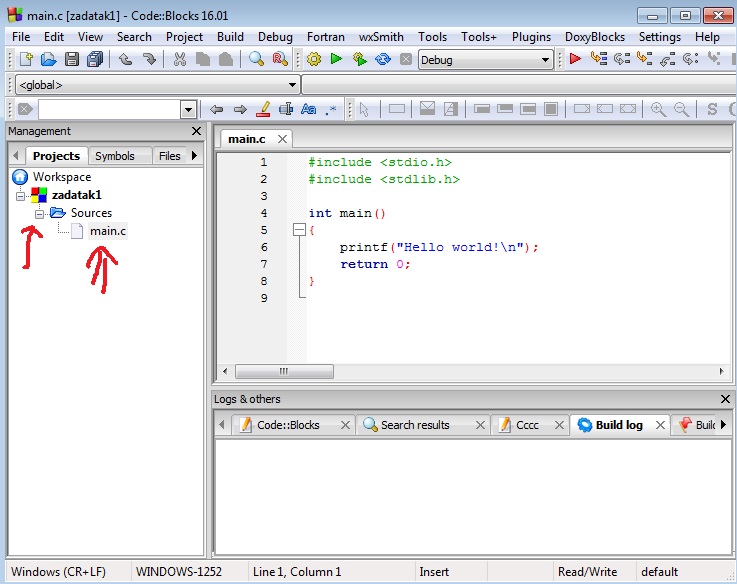Screen dimensions: 737x584
Task: Select the Projects tab
Action: [56, 156]
